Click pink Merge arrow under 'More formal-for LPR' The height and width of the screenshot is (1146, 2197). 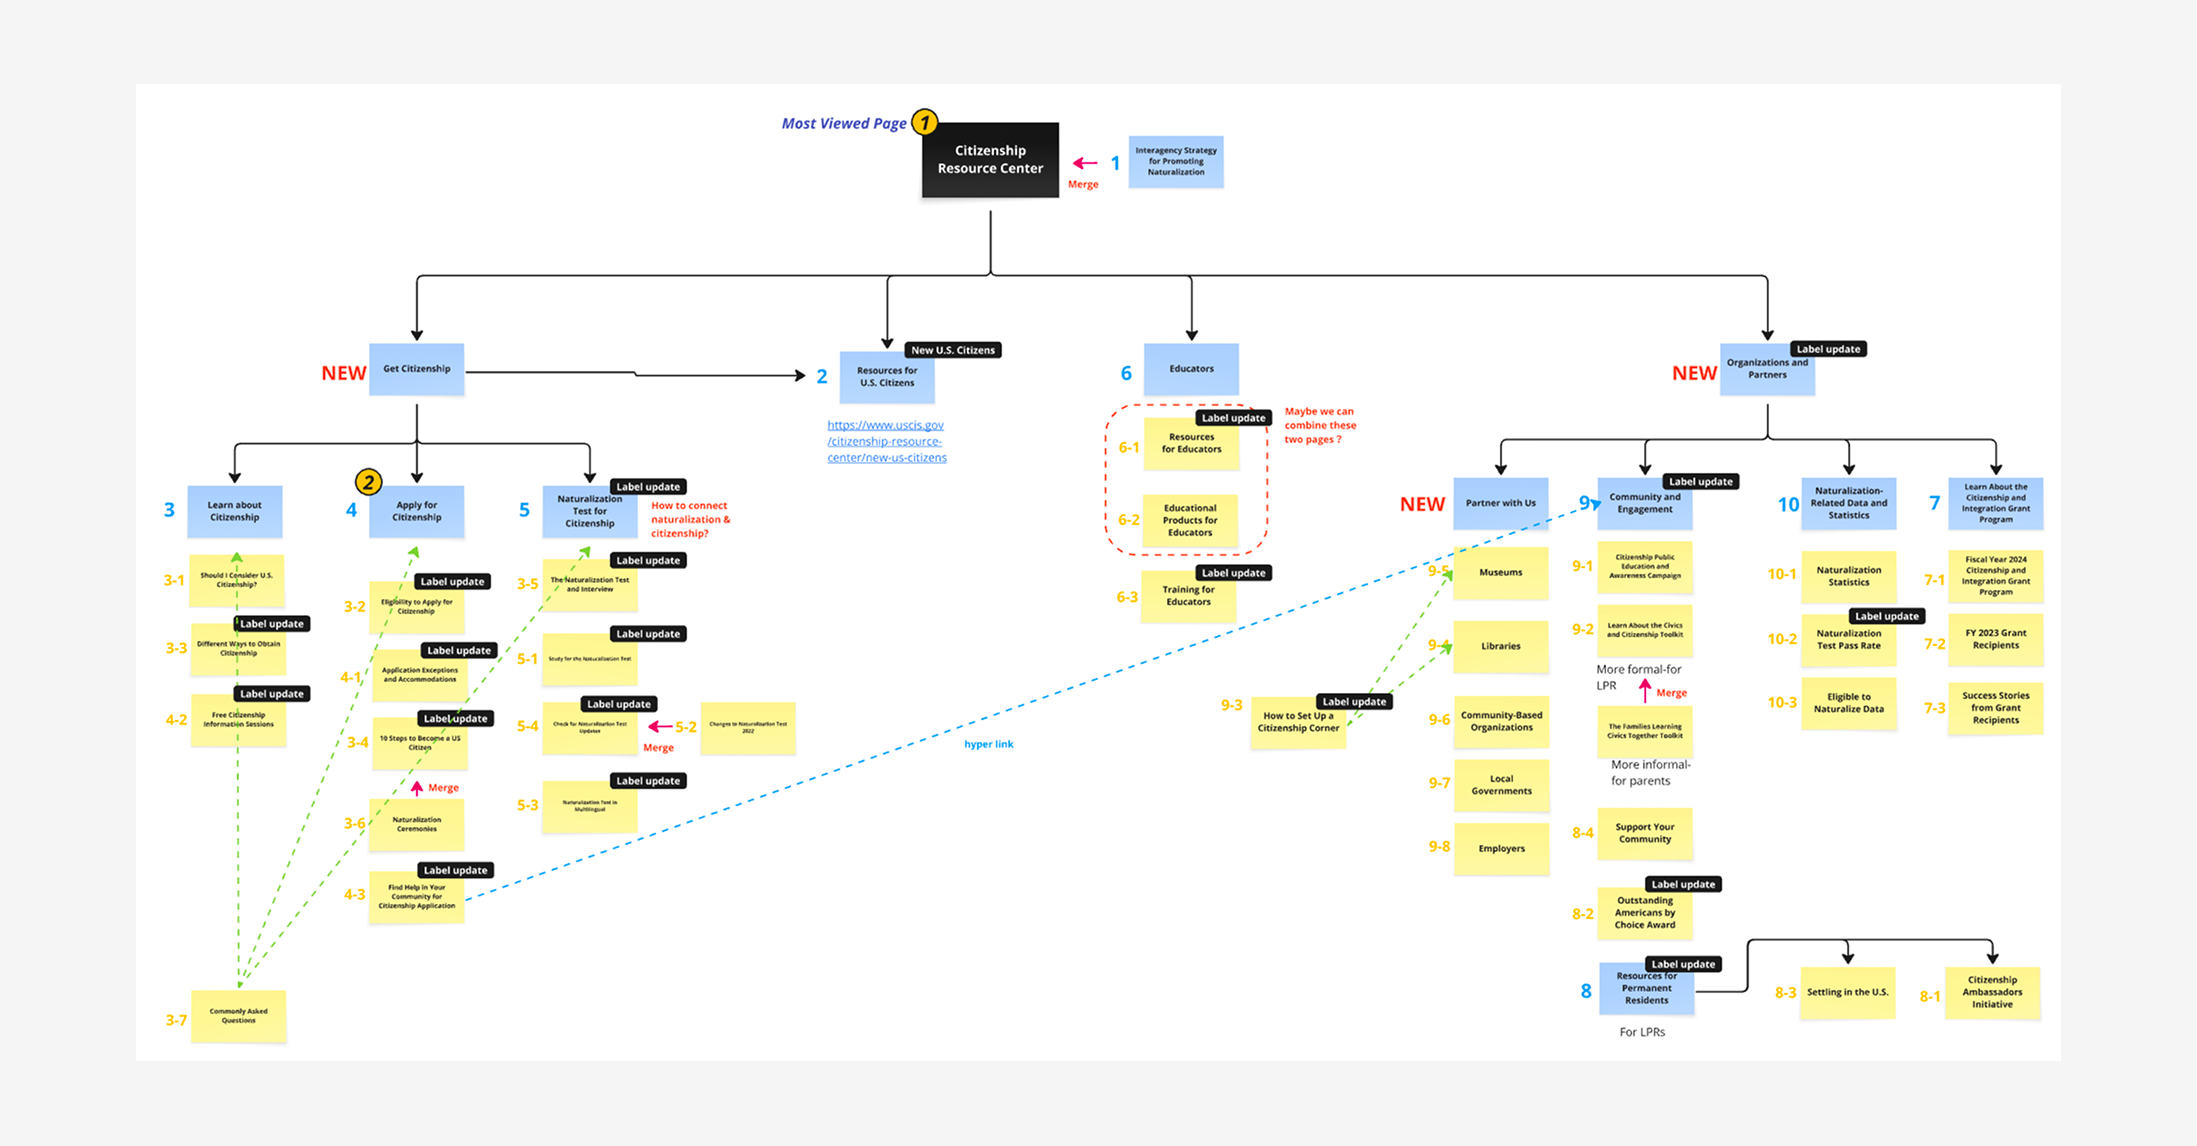(1644, 690)
